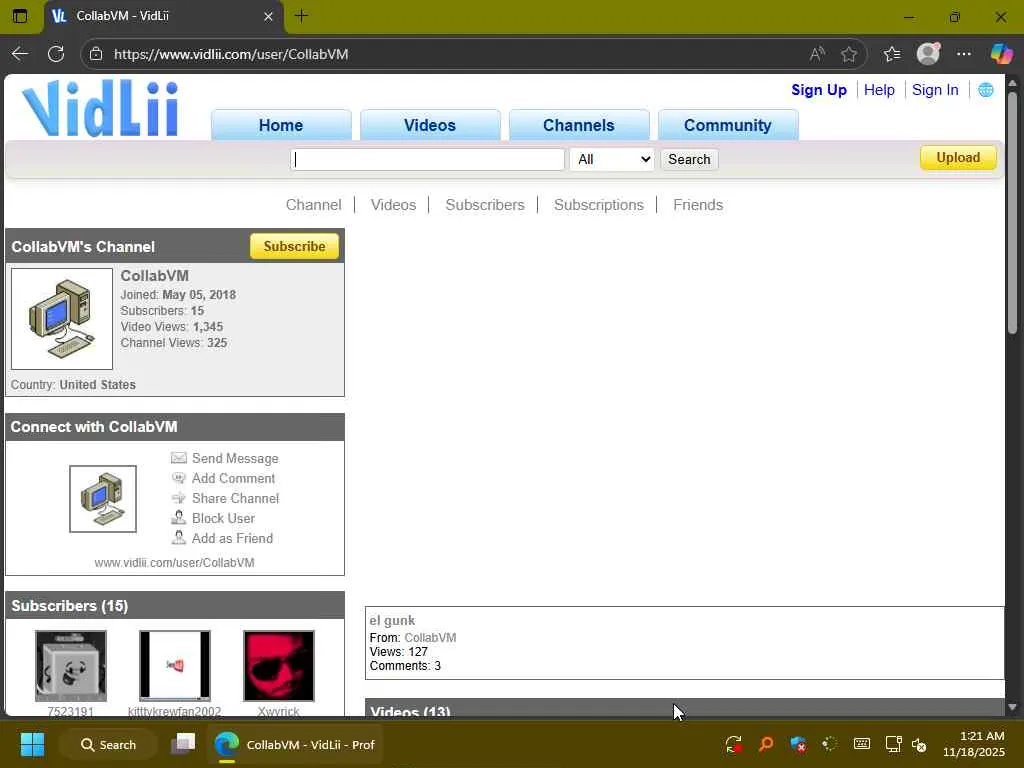Open the Videos navigation tab

point(430,125)
